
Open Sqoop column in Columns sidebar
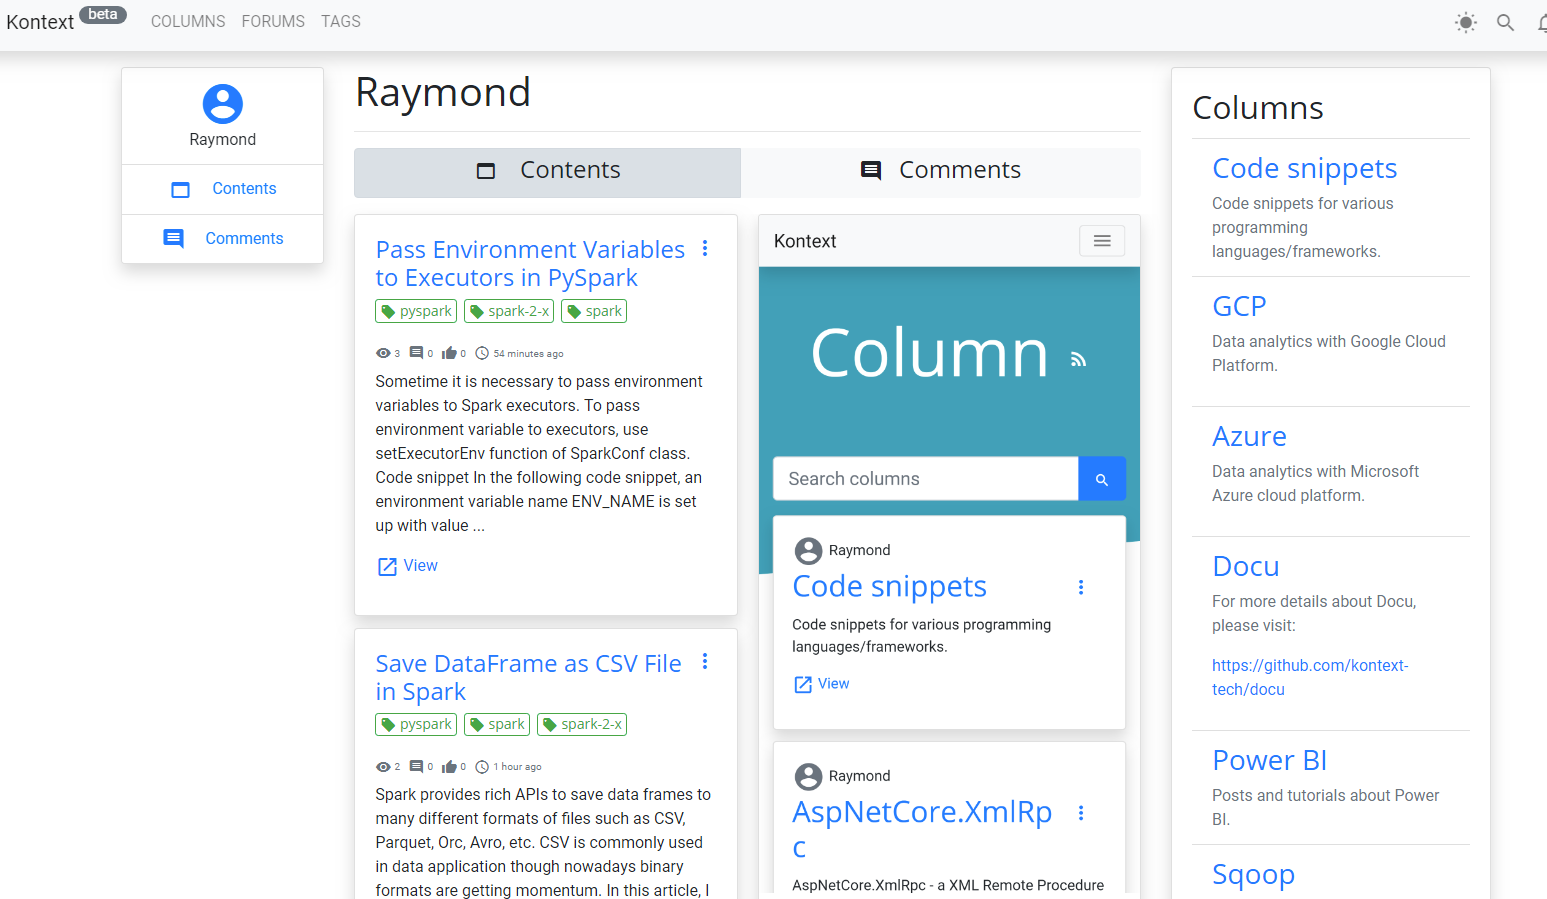pos(1253,875)
